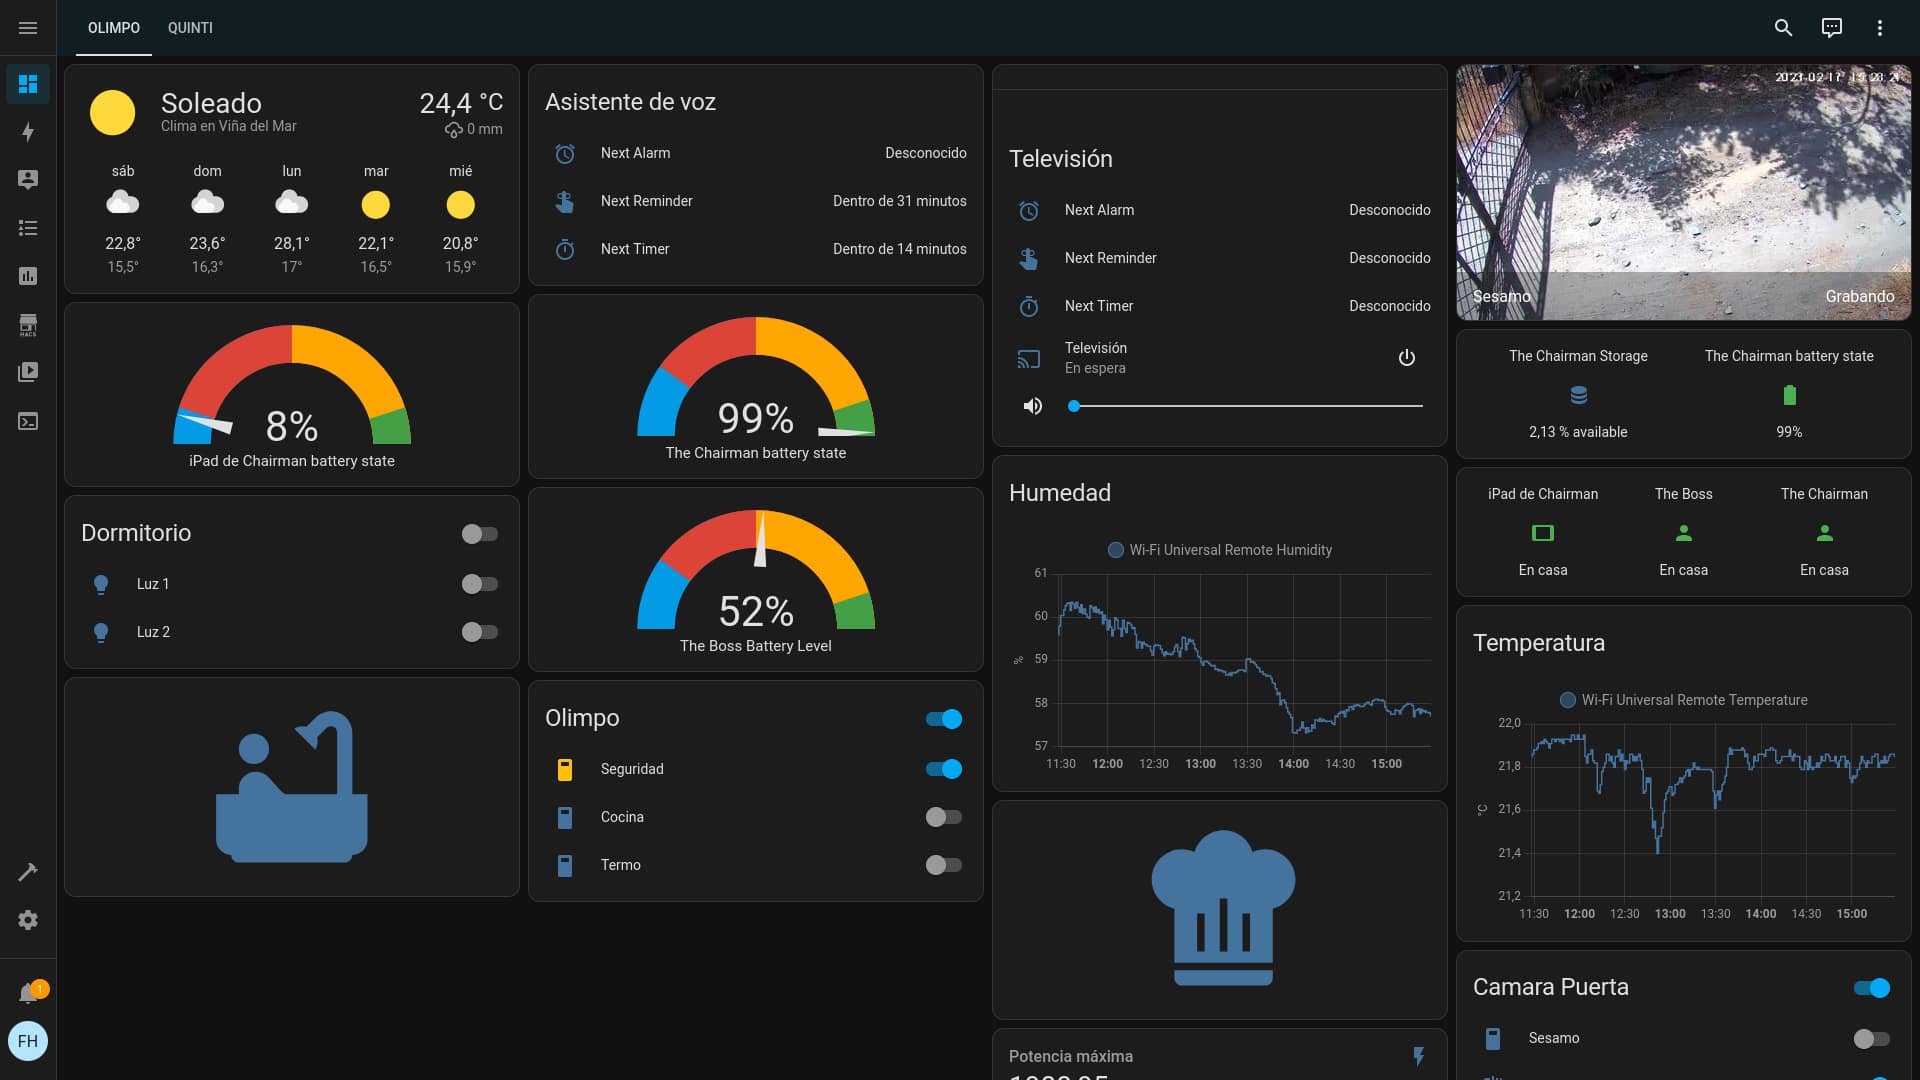This screenshot has width=1920, height=1080.
Task: Open Developer tools hammer icon
Action: click(28, 872)
